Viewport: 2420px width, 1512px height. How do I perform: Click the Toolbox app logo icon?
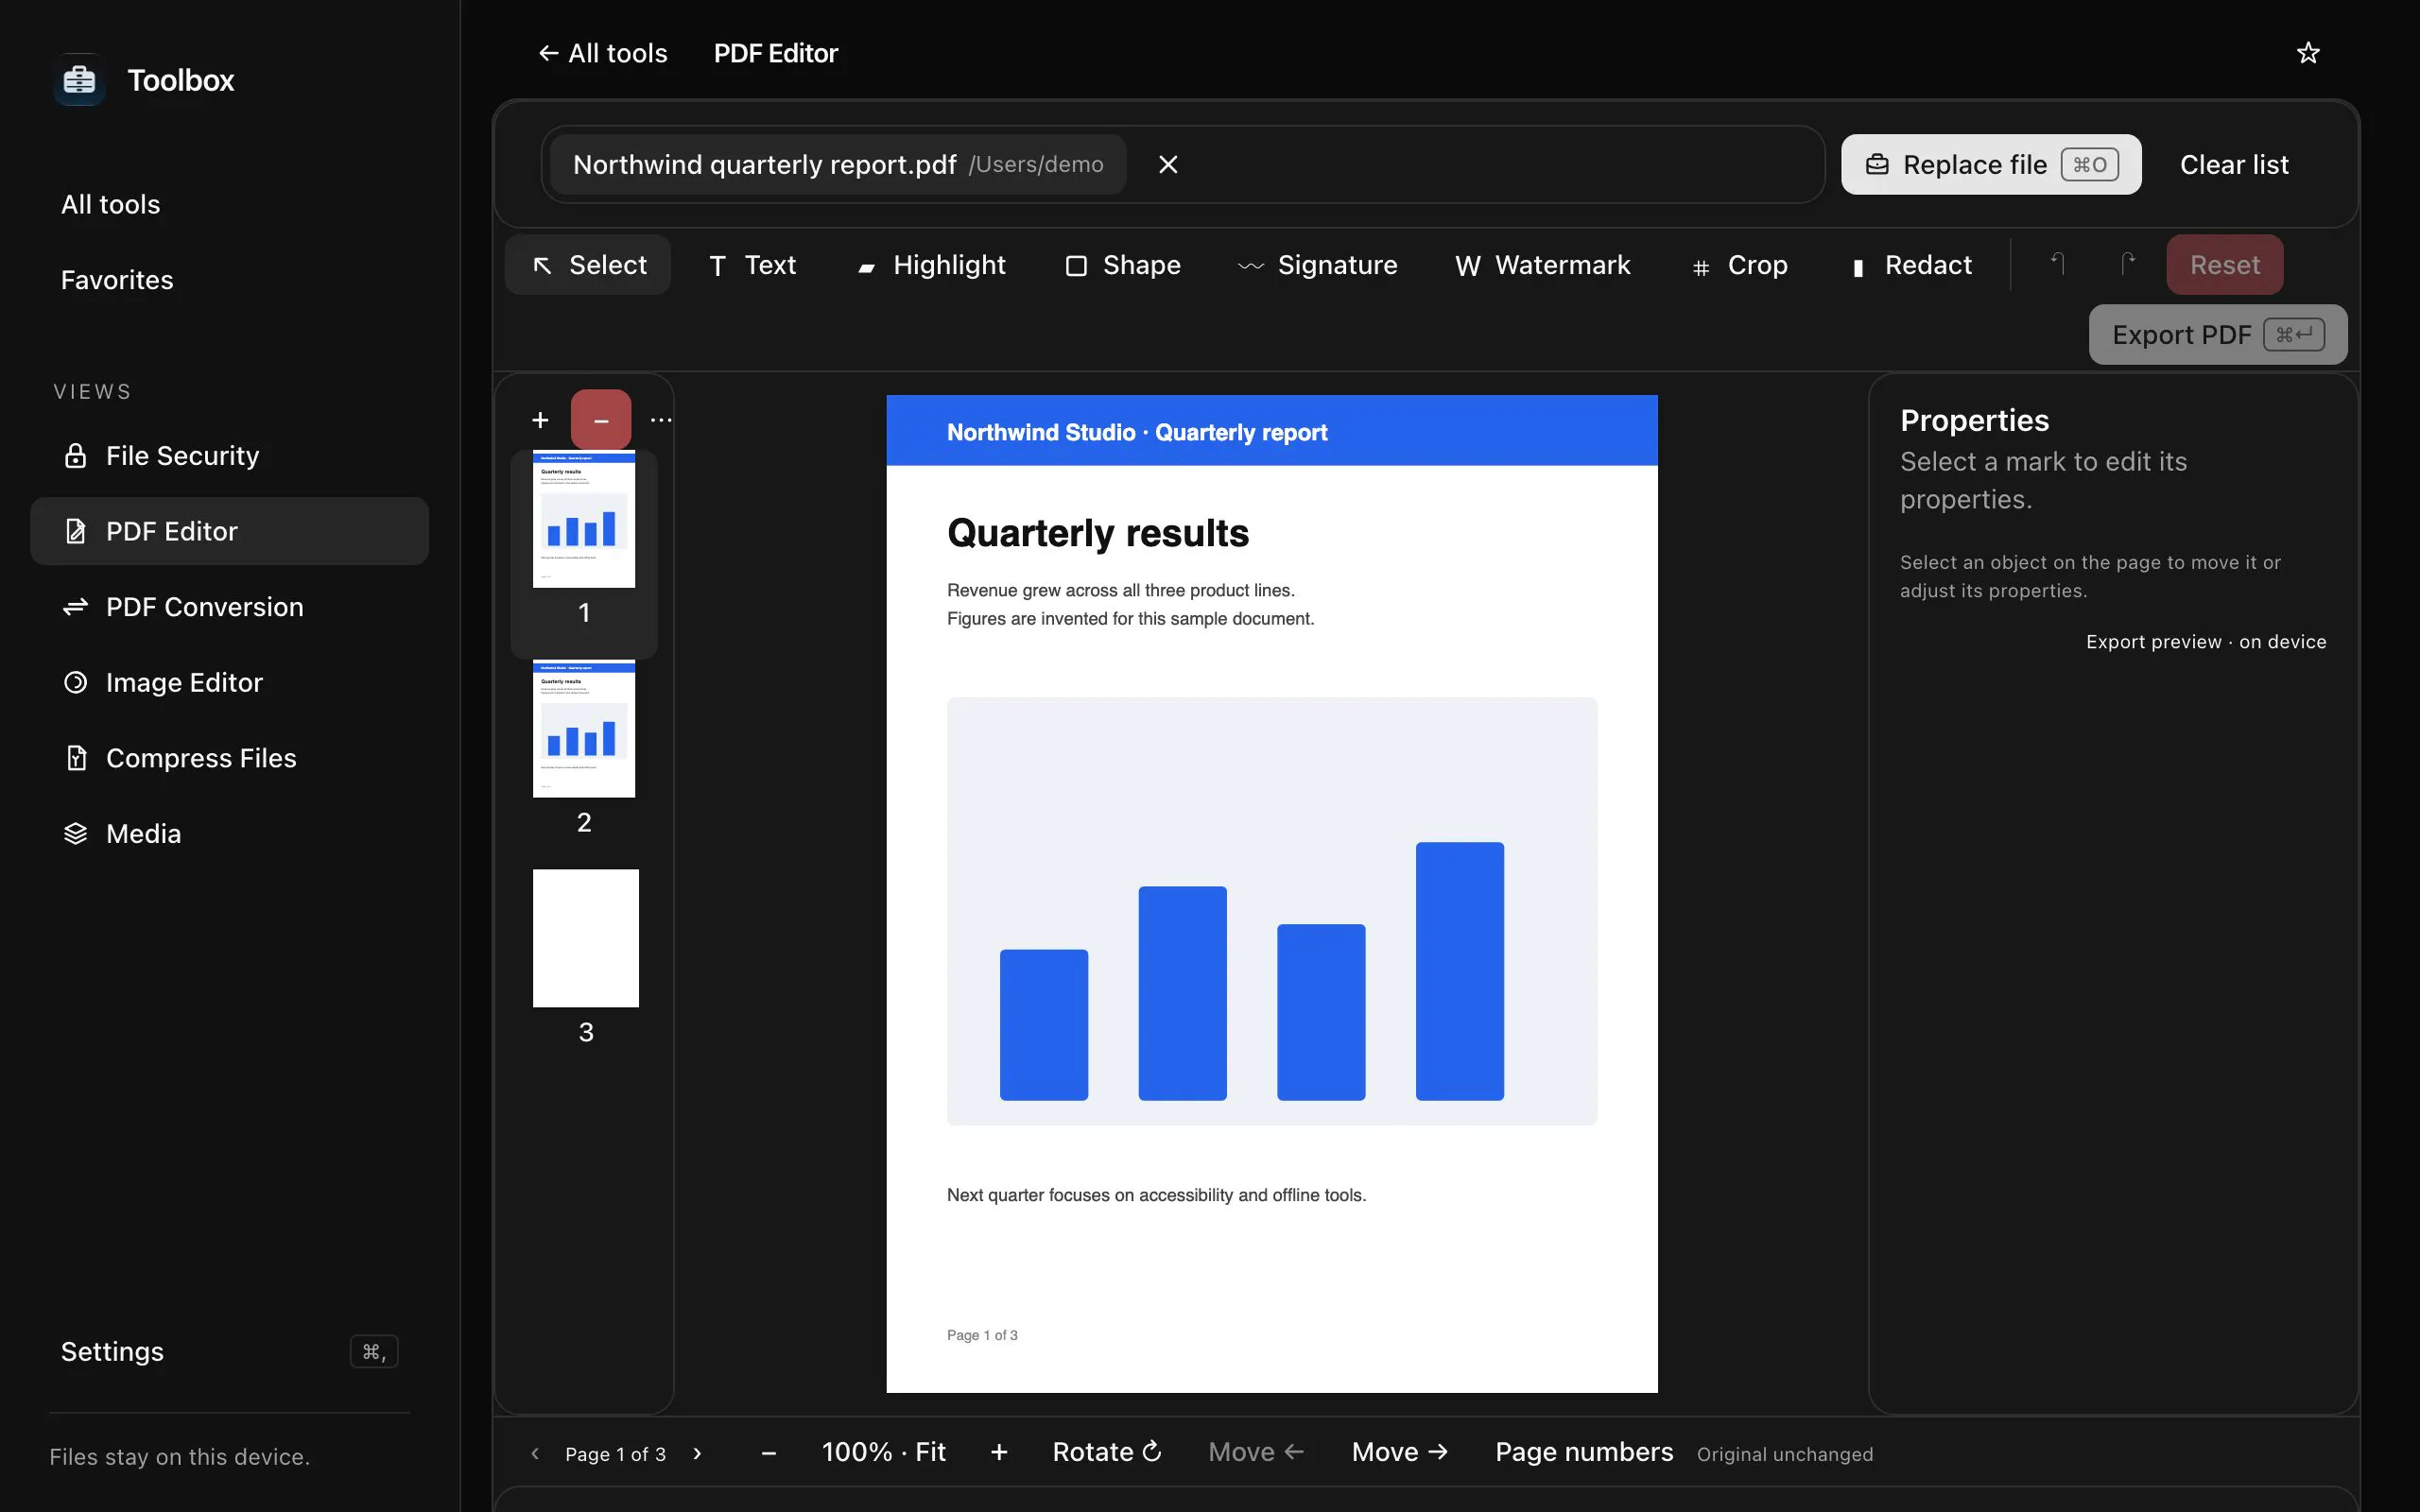[79, 79]
